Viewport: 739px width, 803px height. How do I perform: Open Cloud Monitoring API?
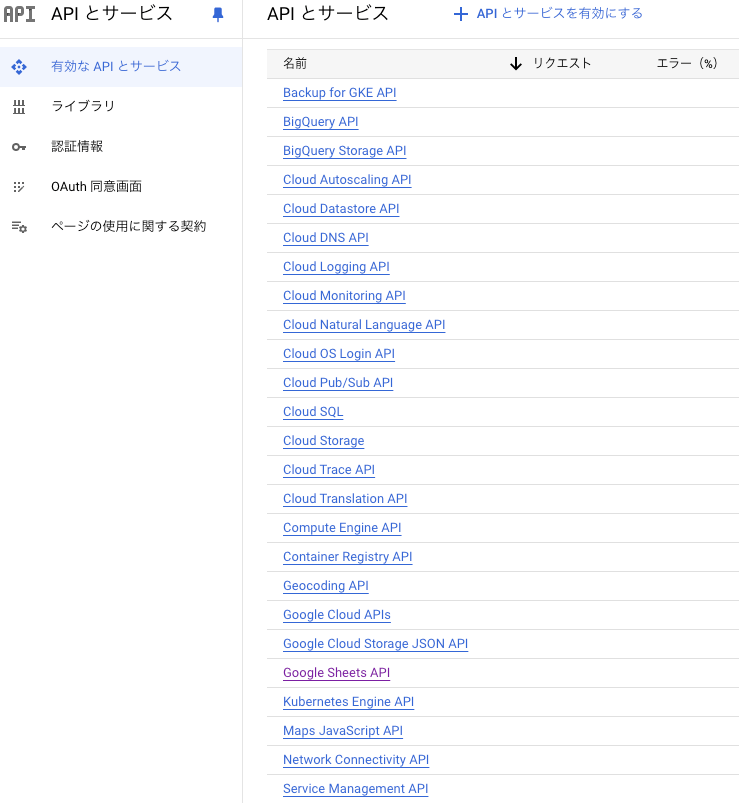[344, 296]
